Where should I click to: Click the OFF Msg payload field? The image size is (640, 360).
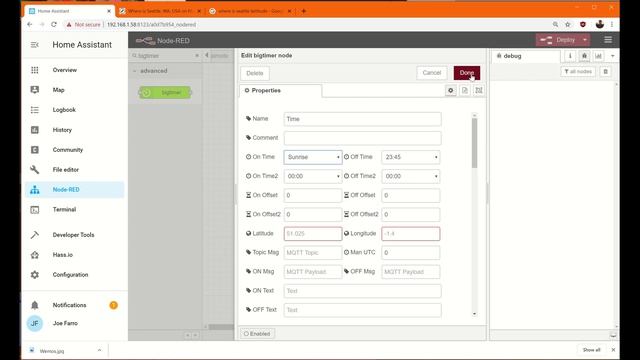pos(411,272)
